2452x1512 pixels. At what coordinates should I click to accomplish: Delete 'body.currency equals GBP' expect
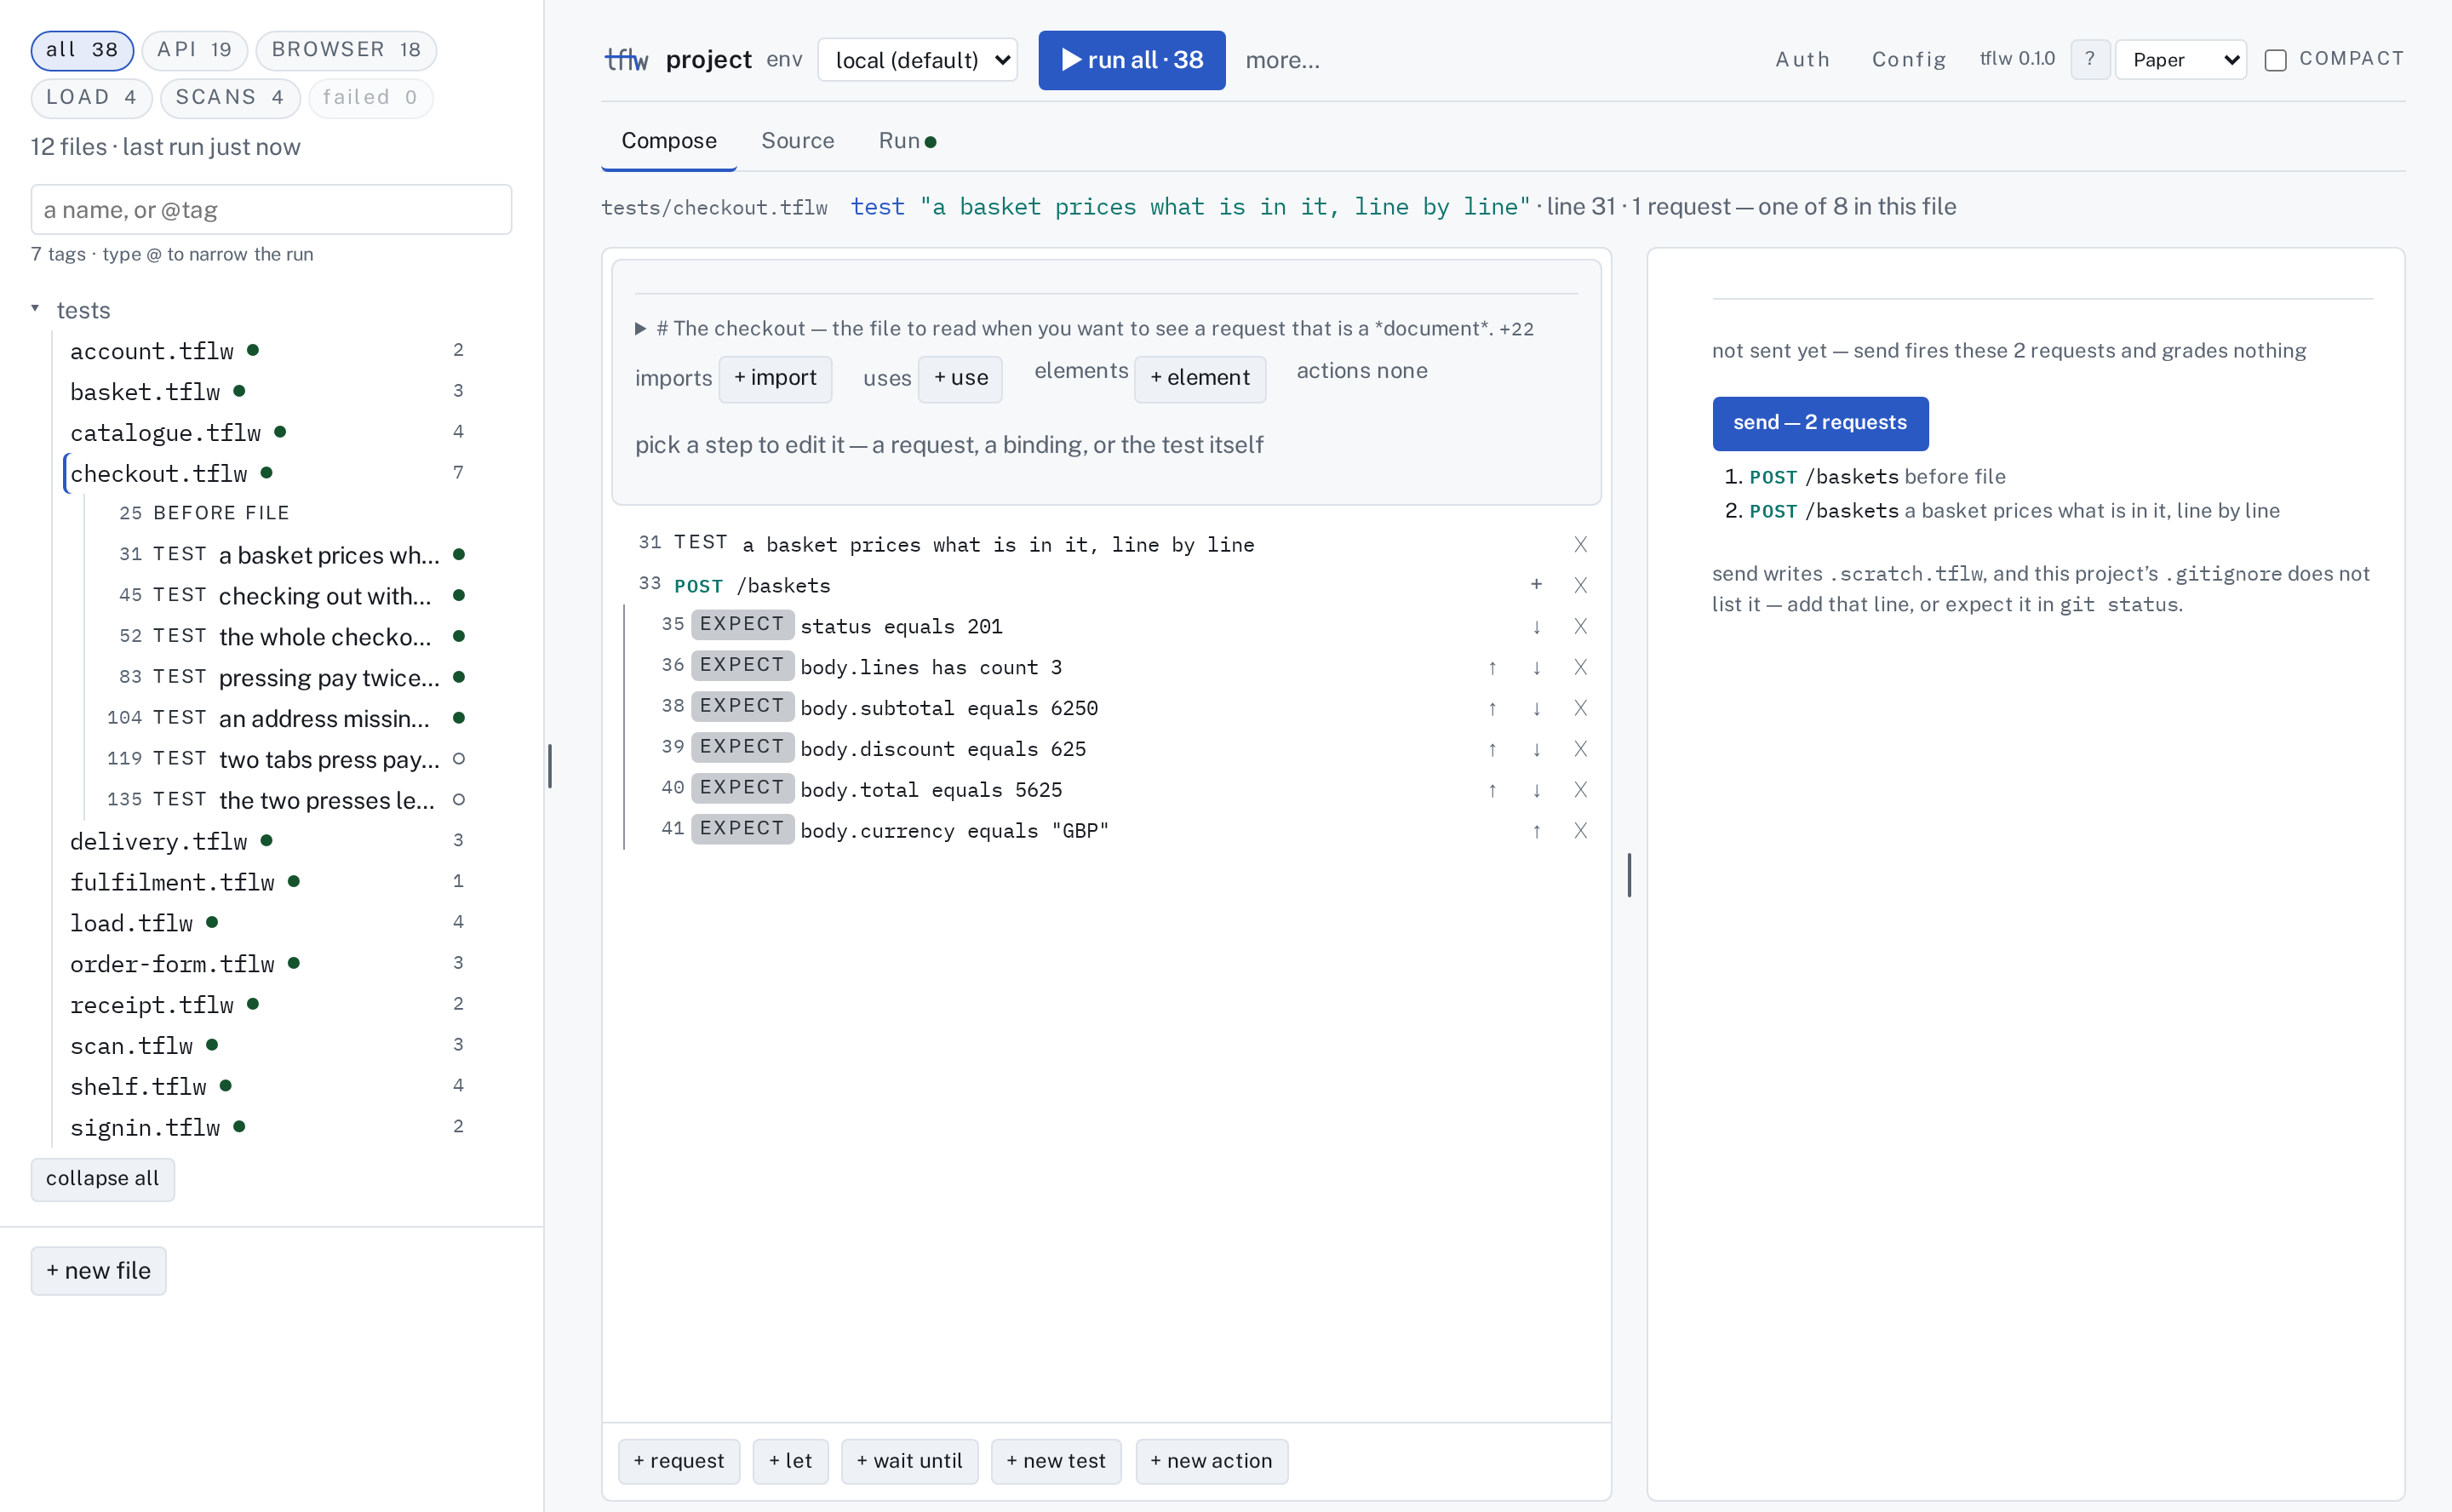click(1580, 832)
